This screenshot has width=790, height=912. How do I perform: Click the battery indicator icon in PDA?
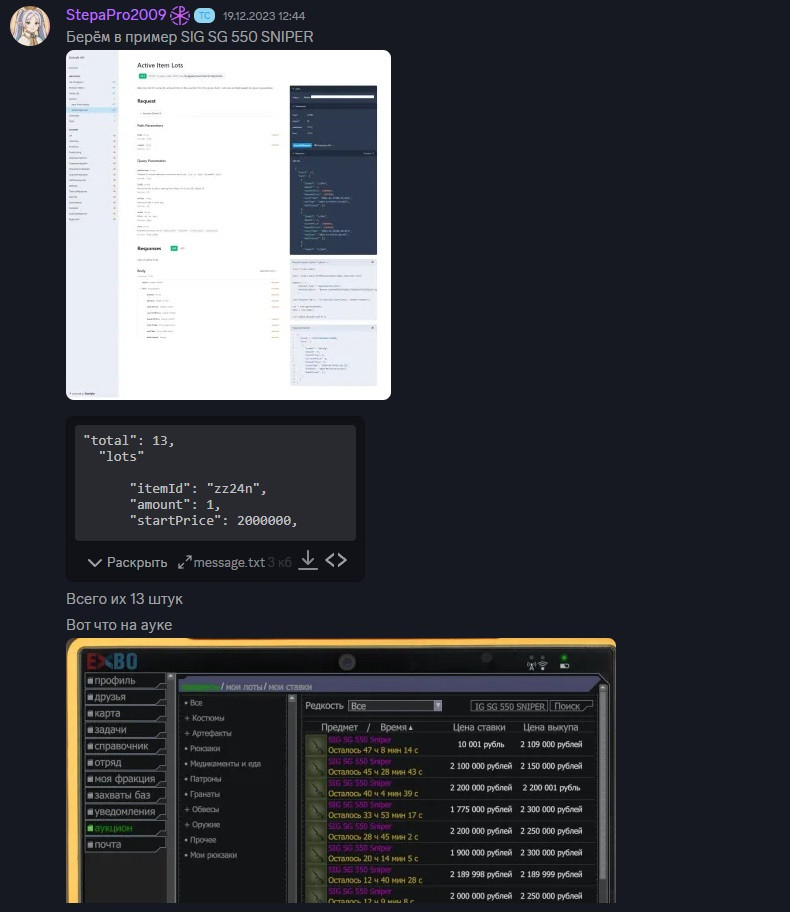point(564,665)
